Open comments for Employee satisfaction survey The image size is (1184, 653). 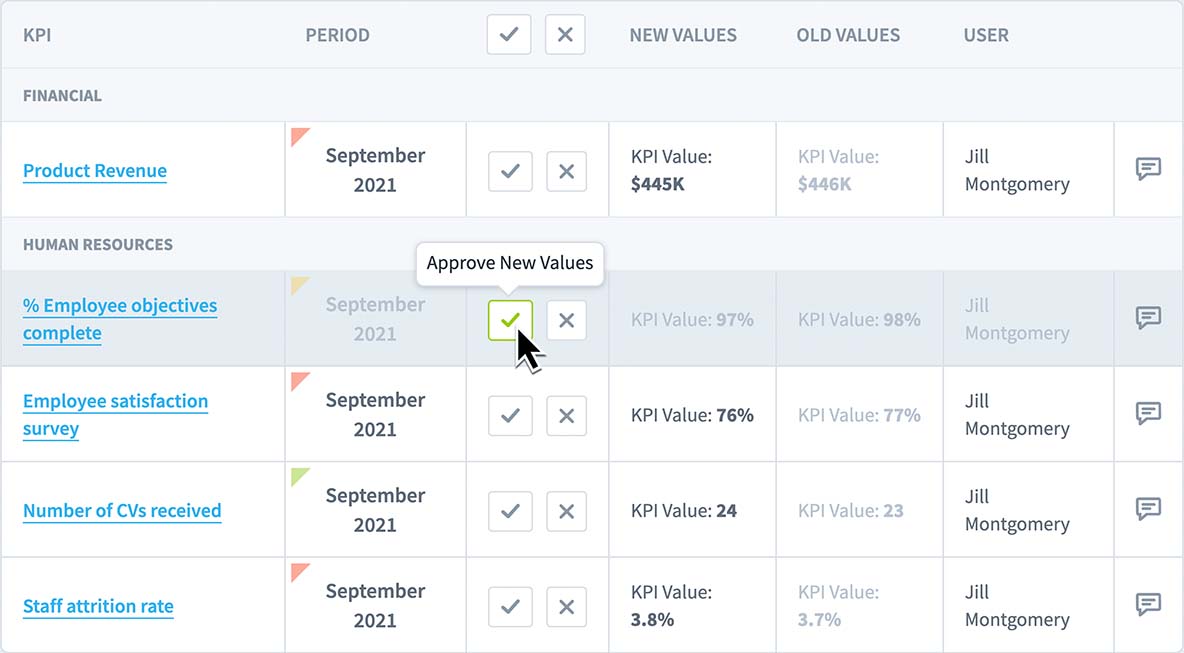click(1148, 413)
